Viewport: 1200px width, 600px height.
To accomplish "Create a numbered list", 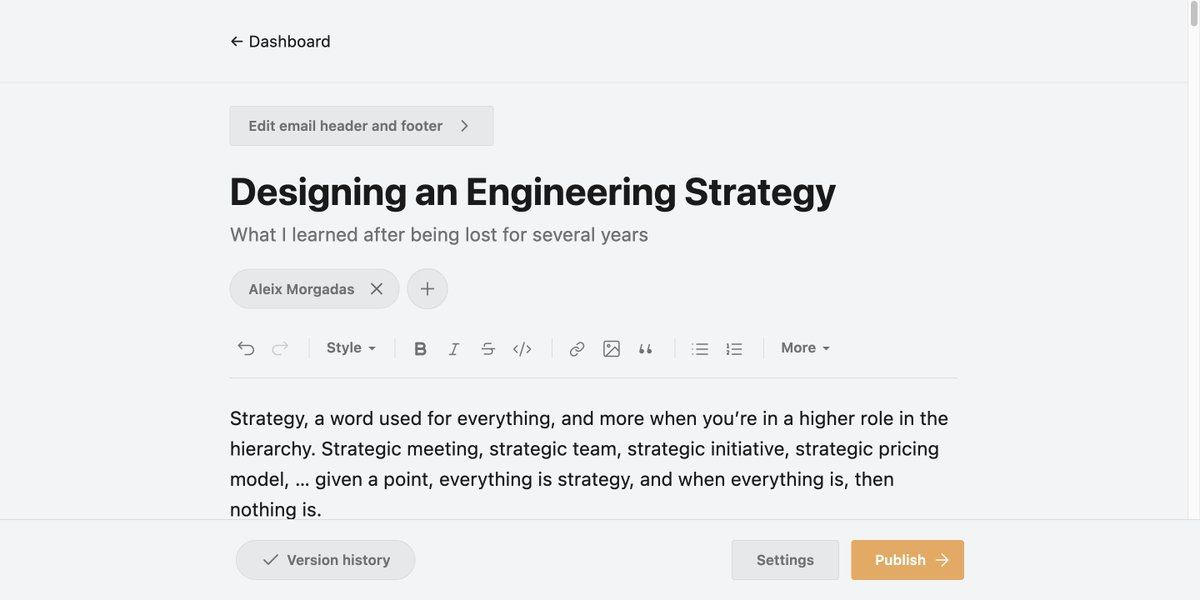I will 734,348.
